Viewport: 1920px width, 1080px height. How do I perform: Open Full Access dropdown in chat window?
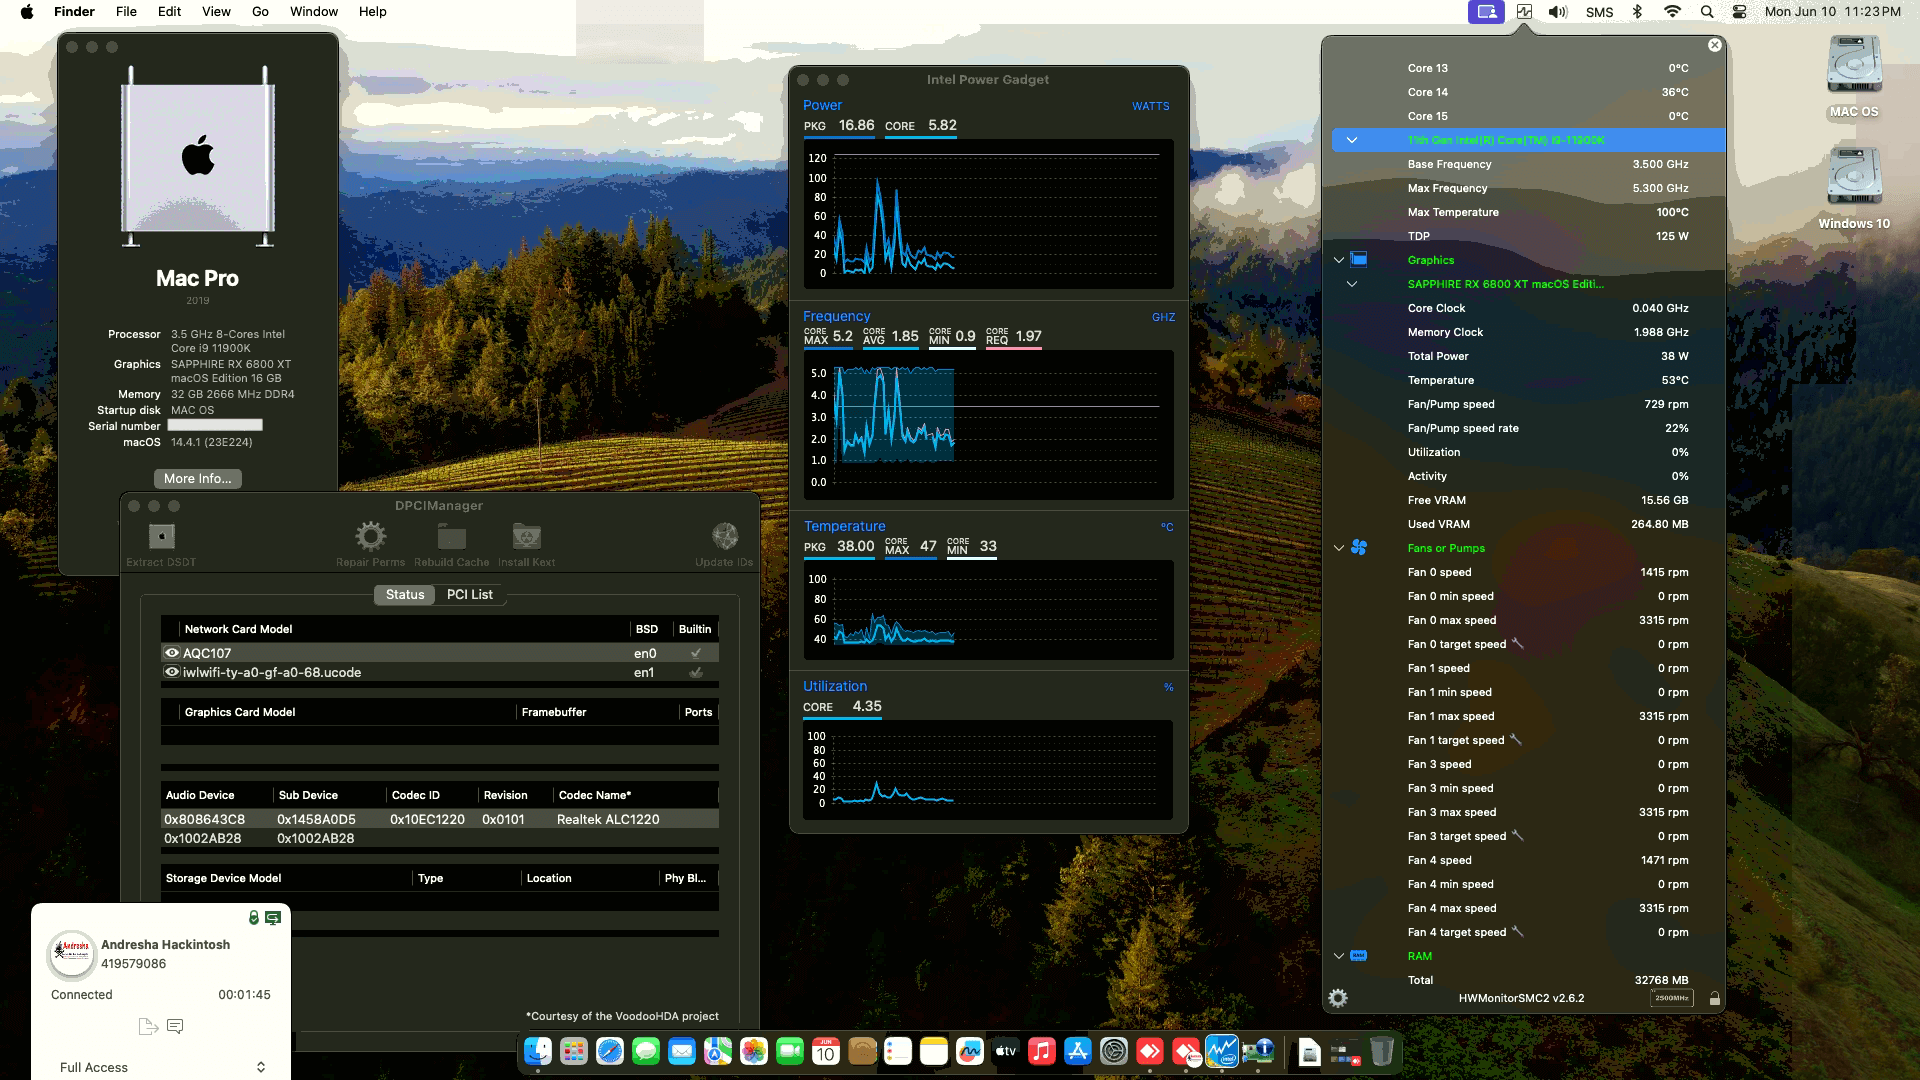click(160, 1067)
